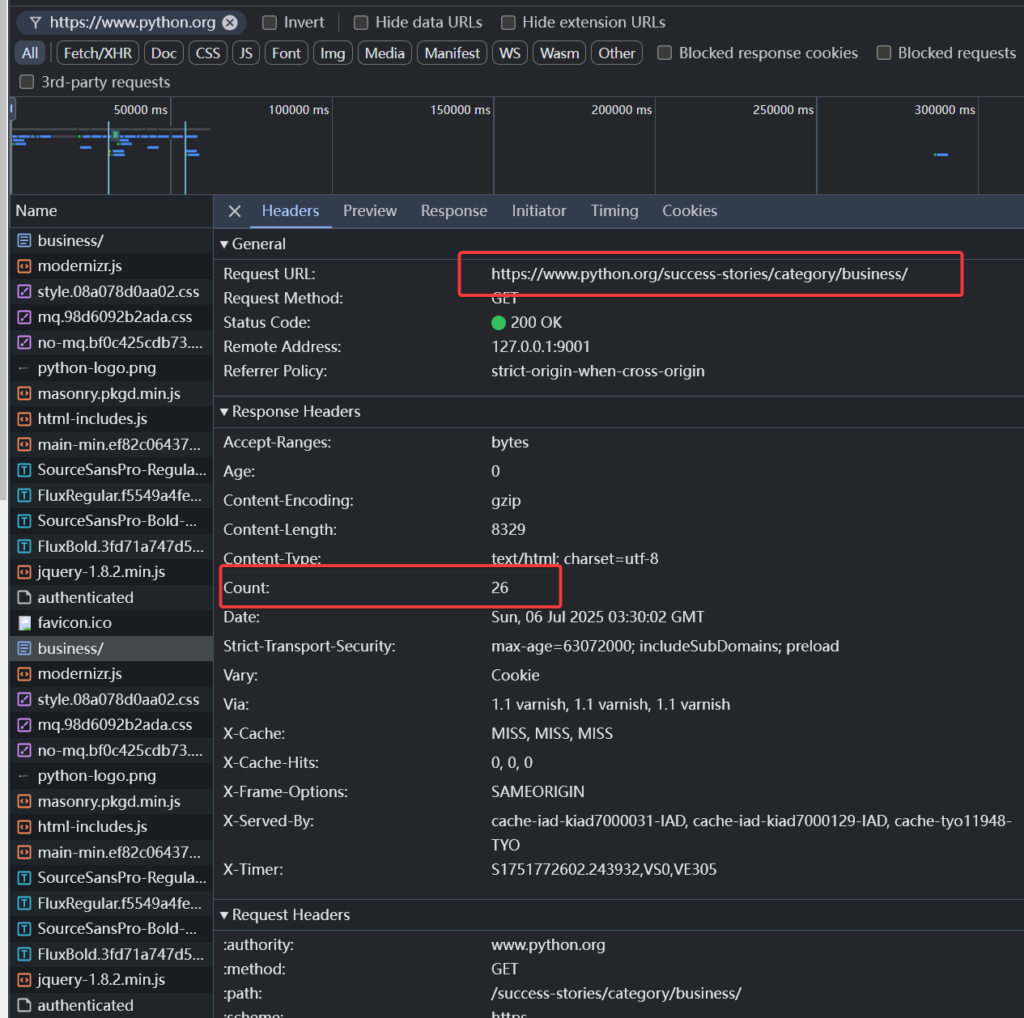Check the 3rd-party requests checkbox

coord(27,82)
